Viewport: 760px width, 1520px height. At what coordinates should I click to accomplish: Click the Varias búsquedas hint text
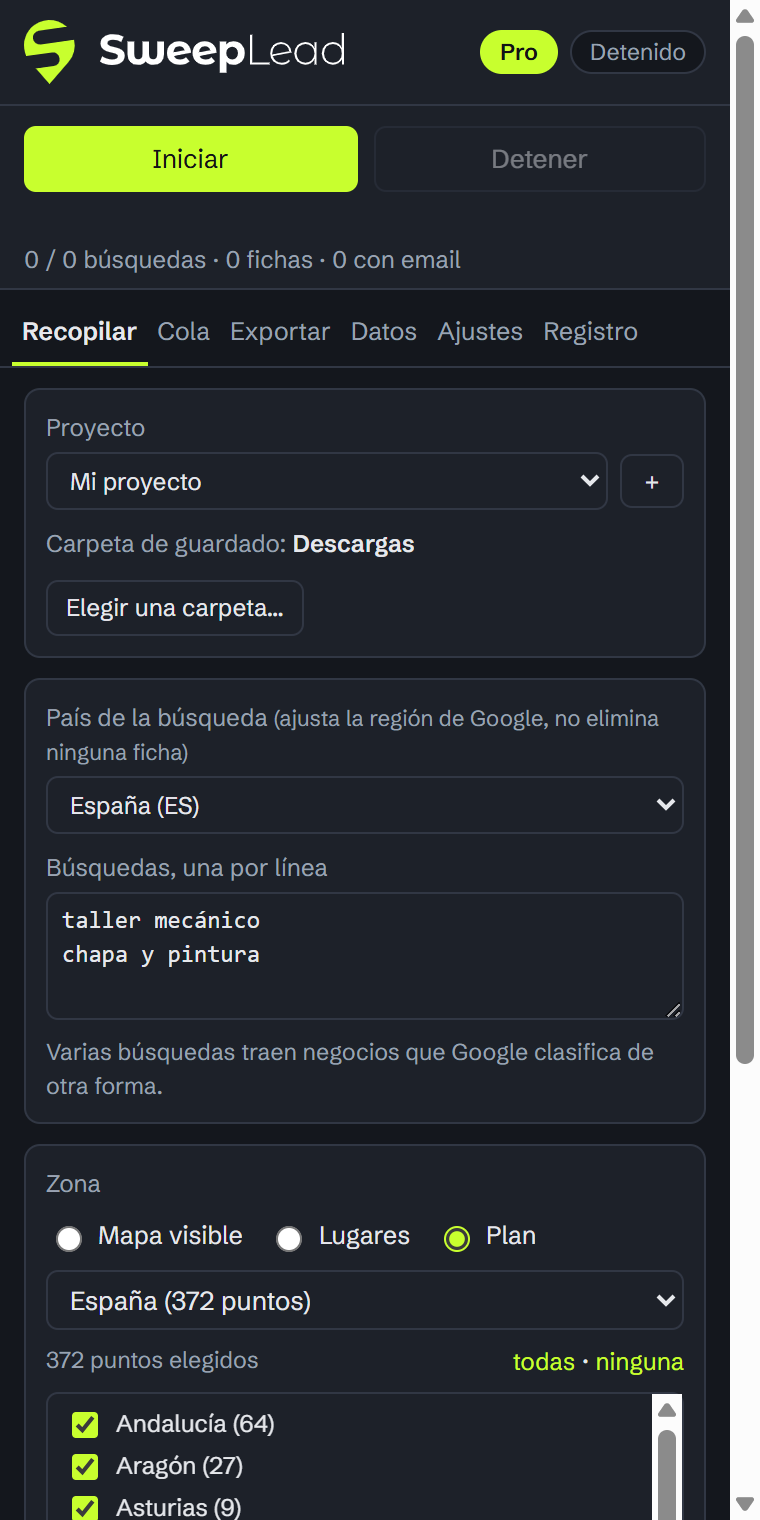[x=350, y=1069]
